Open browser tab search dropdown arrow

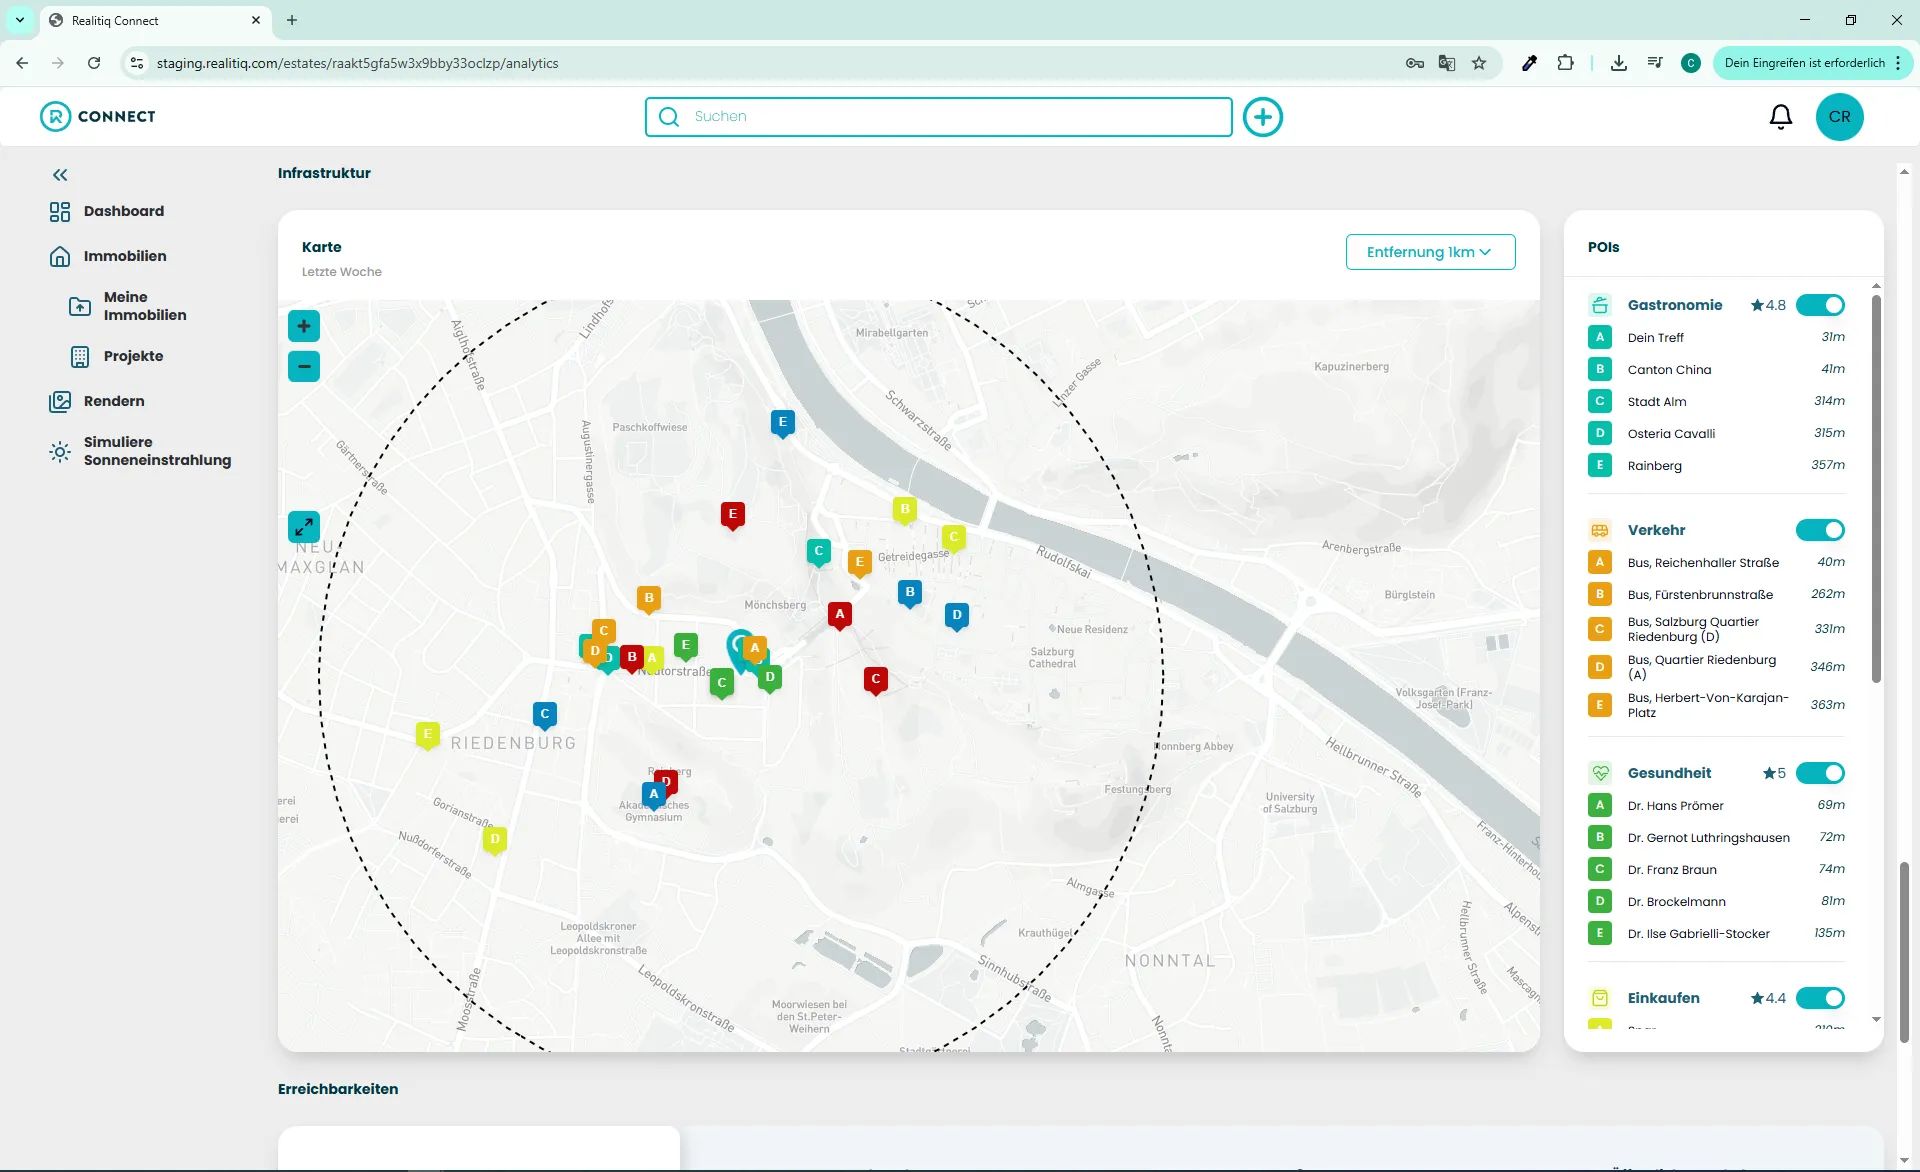click(20, 20)
